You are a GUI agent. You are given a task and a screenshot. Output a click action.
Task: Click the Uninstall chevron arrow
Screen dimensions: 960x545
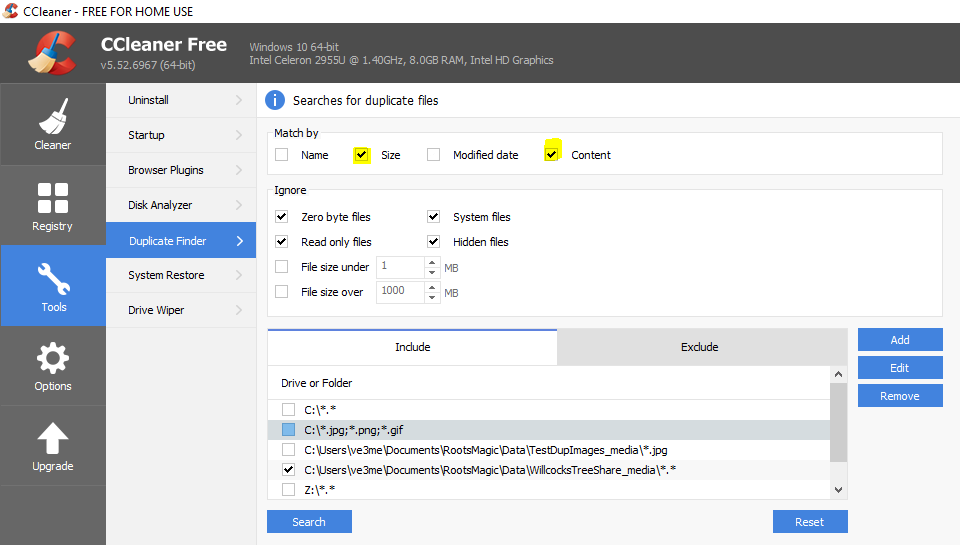pyautogui.click(x=239, y=100)
